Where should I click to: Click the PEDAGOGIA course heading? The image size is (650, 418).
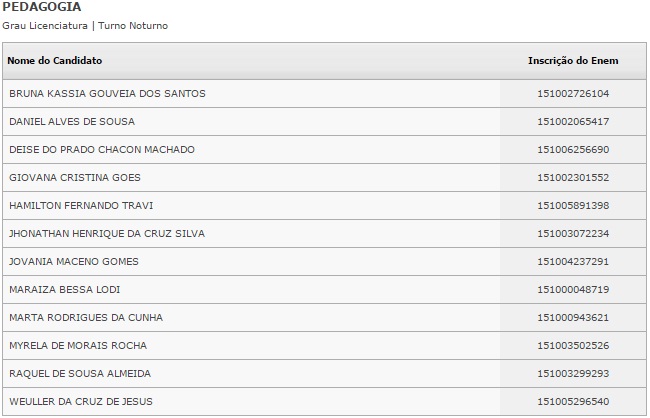(41, 7)
